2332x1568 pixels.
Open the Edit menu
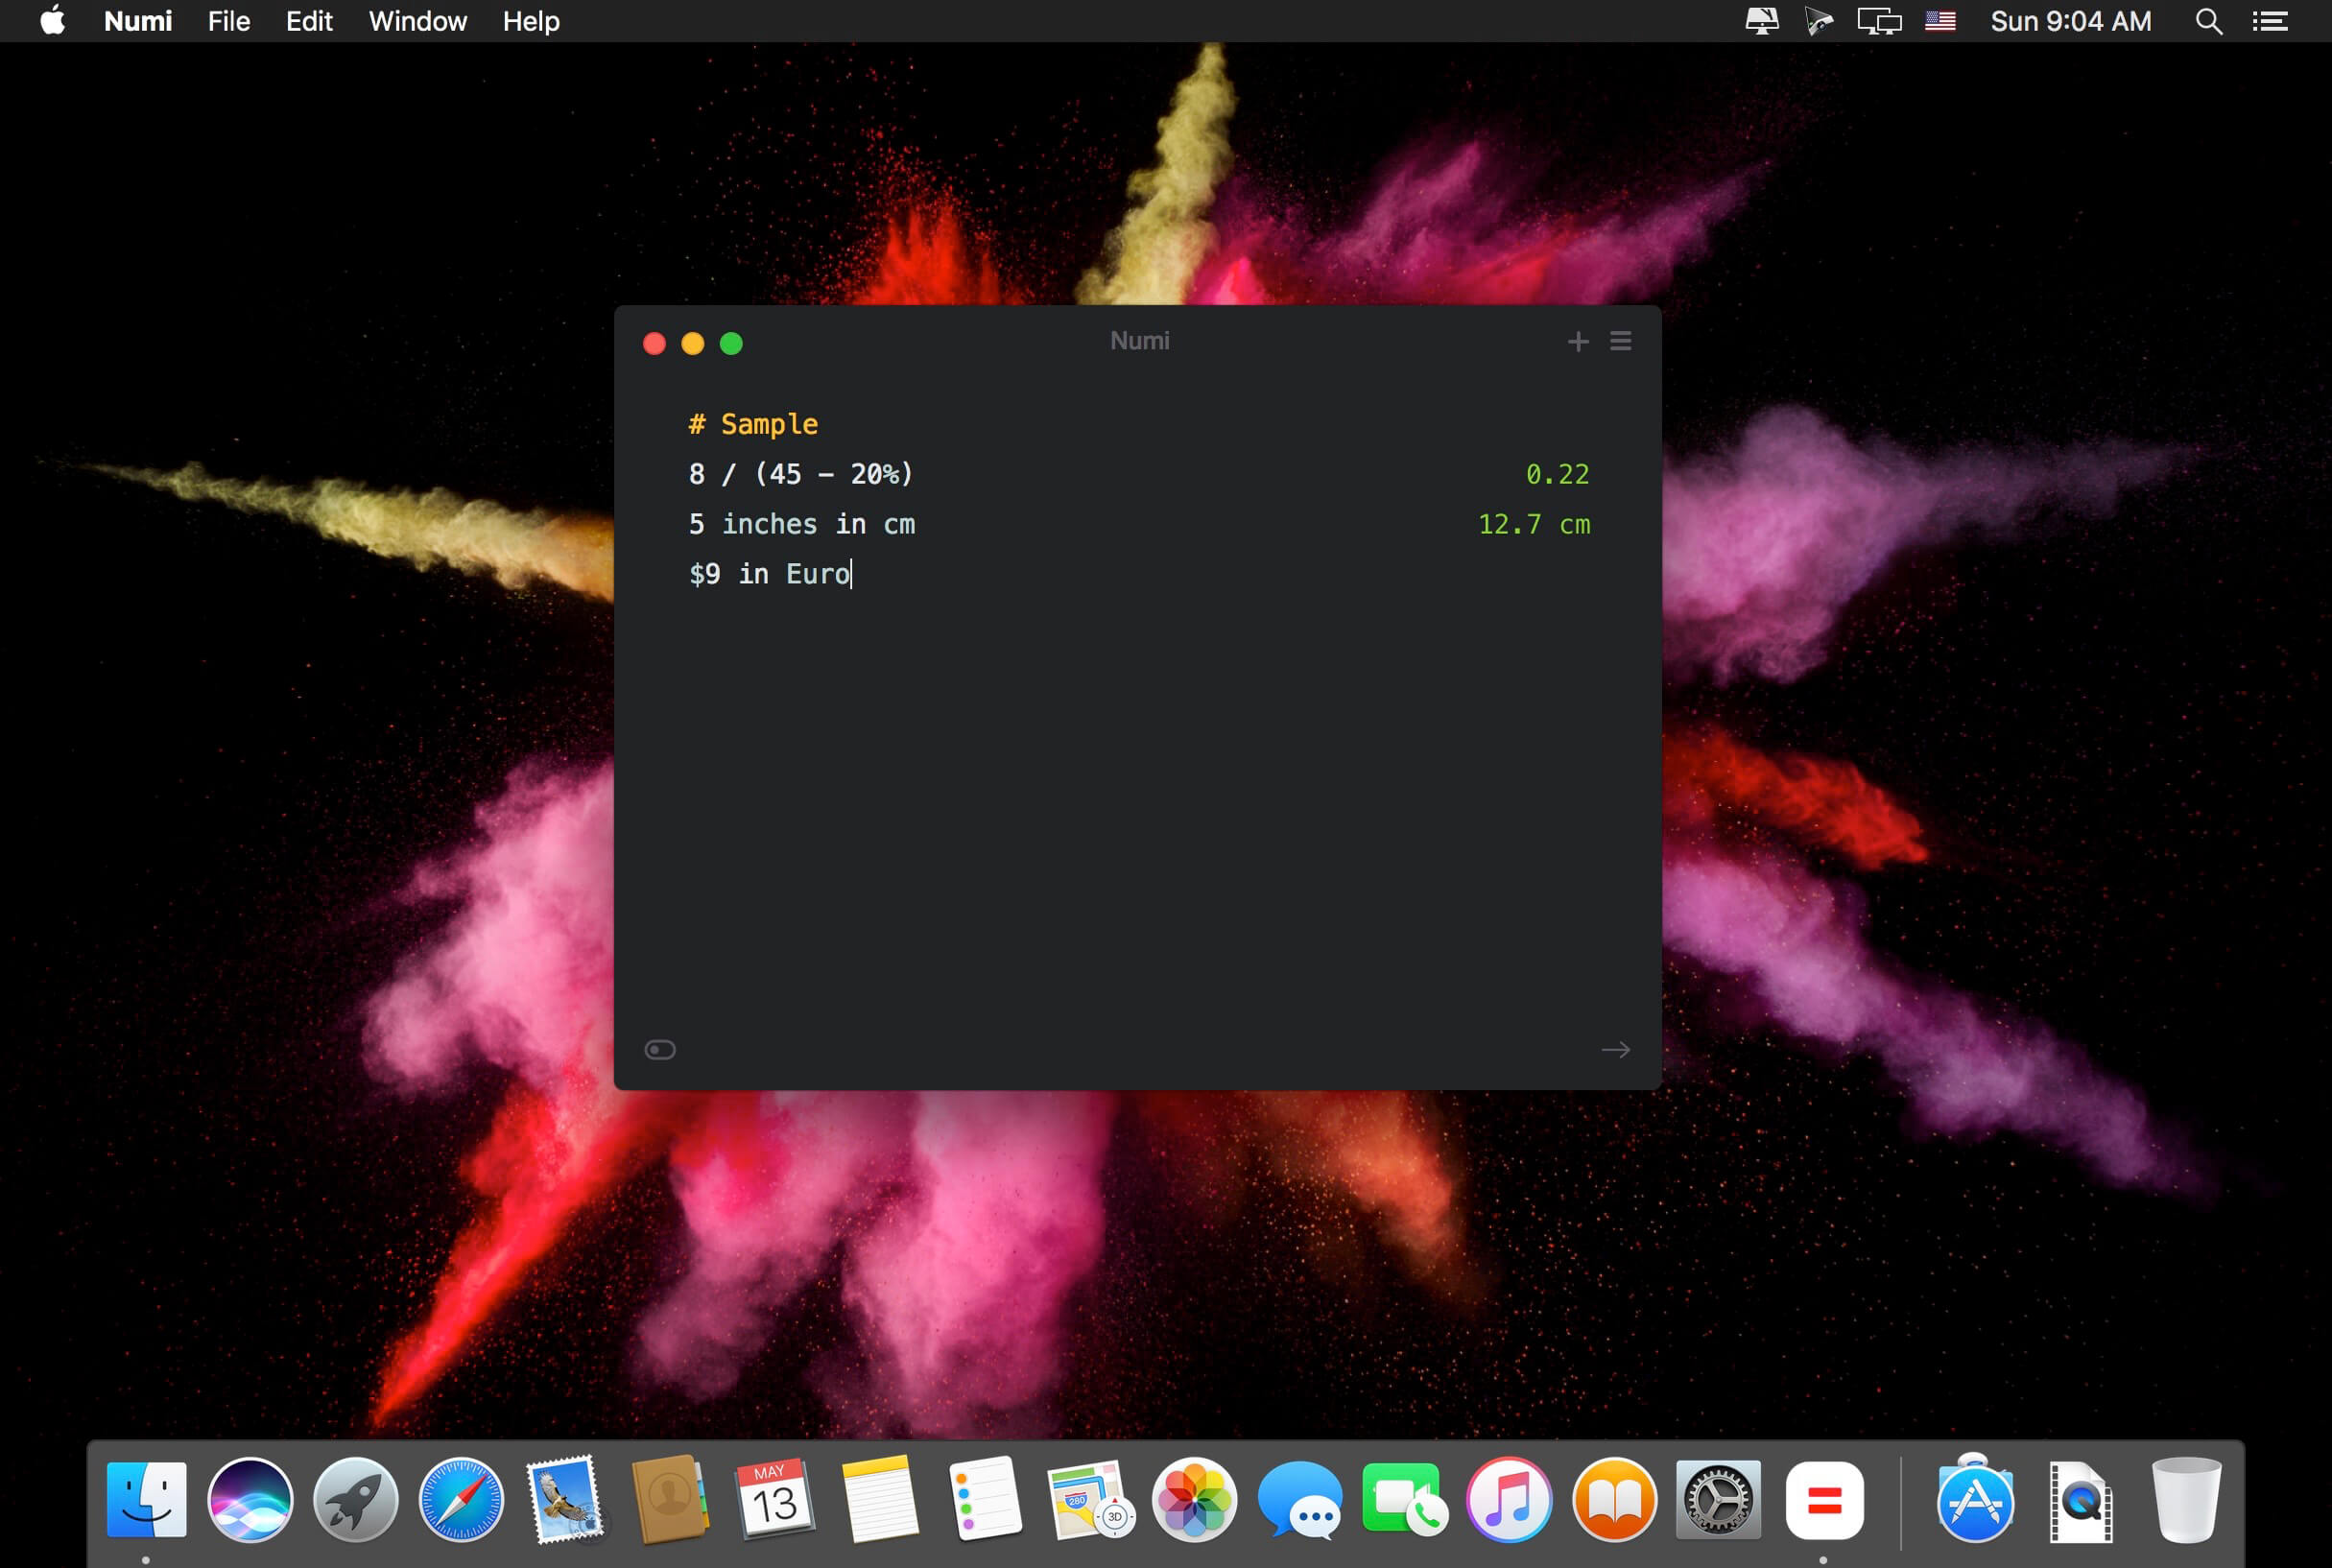[x=309, y=21]
